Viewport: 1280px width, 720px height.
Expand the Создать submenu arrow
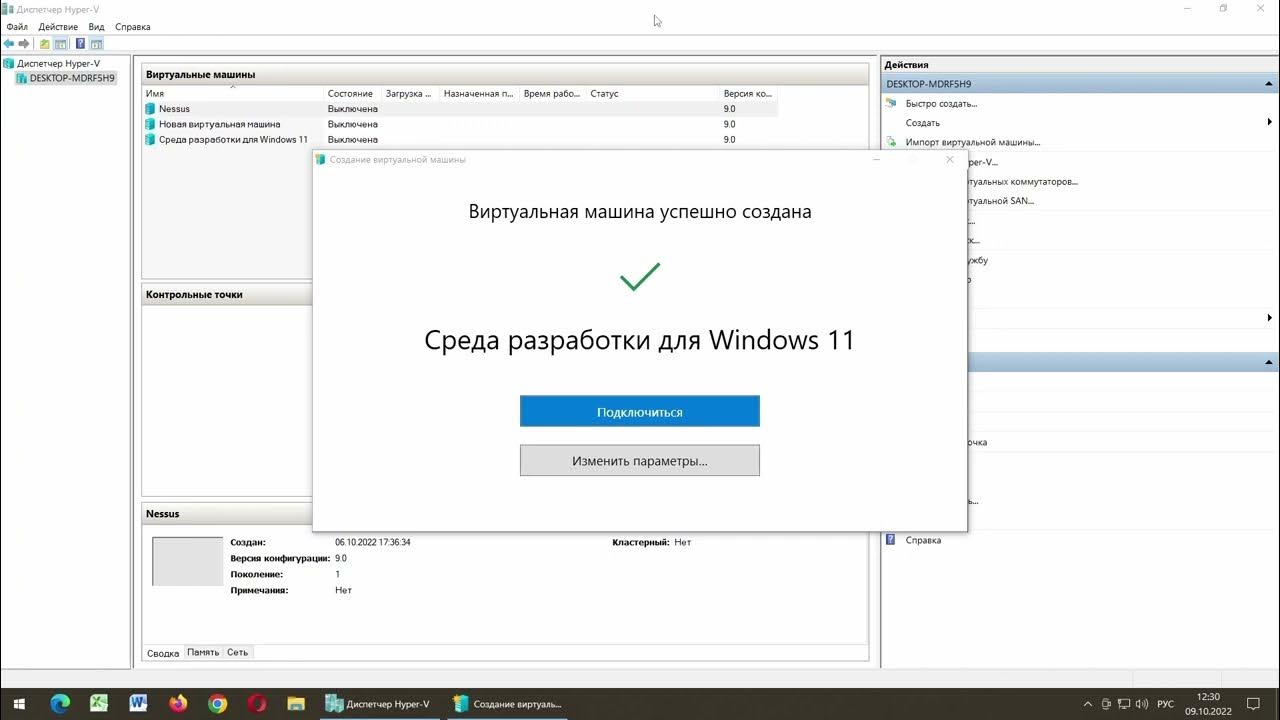point(1270,122)
